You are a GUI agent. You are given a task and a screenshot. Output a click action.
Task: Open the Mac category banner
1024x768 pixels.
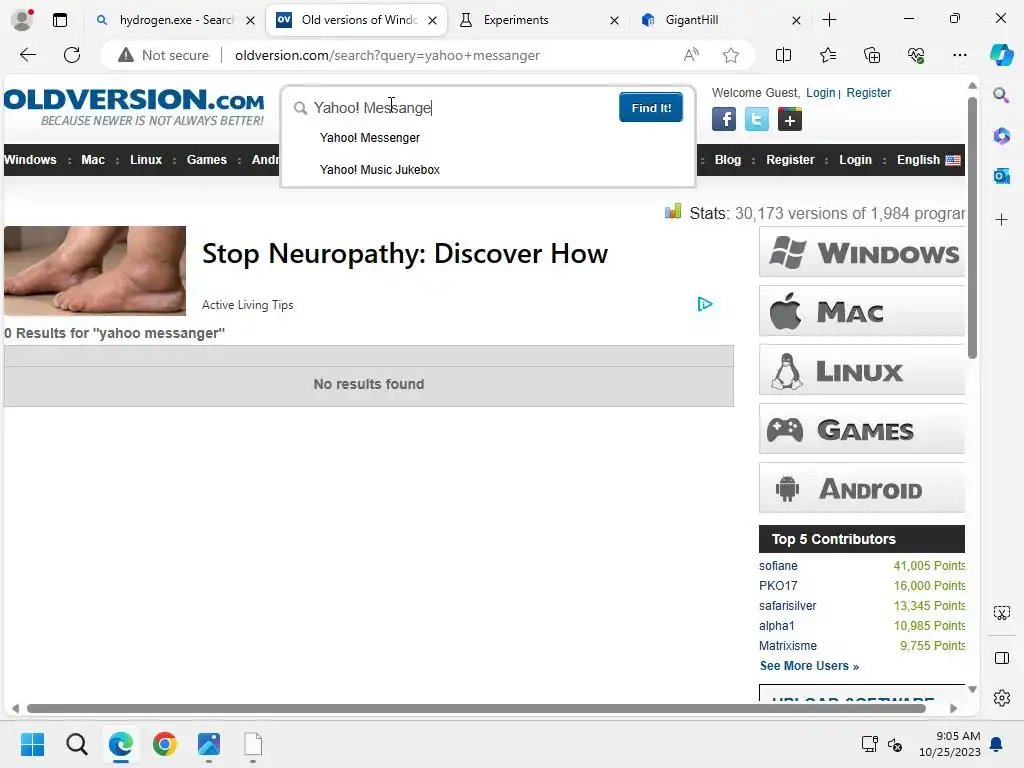coord(861,312)
